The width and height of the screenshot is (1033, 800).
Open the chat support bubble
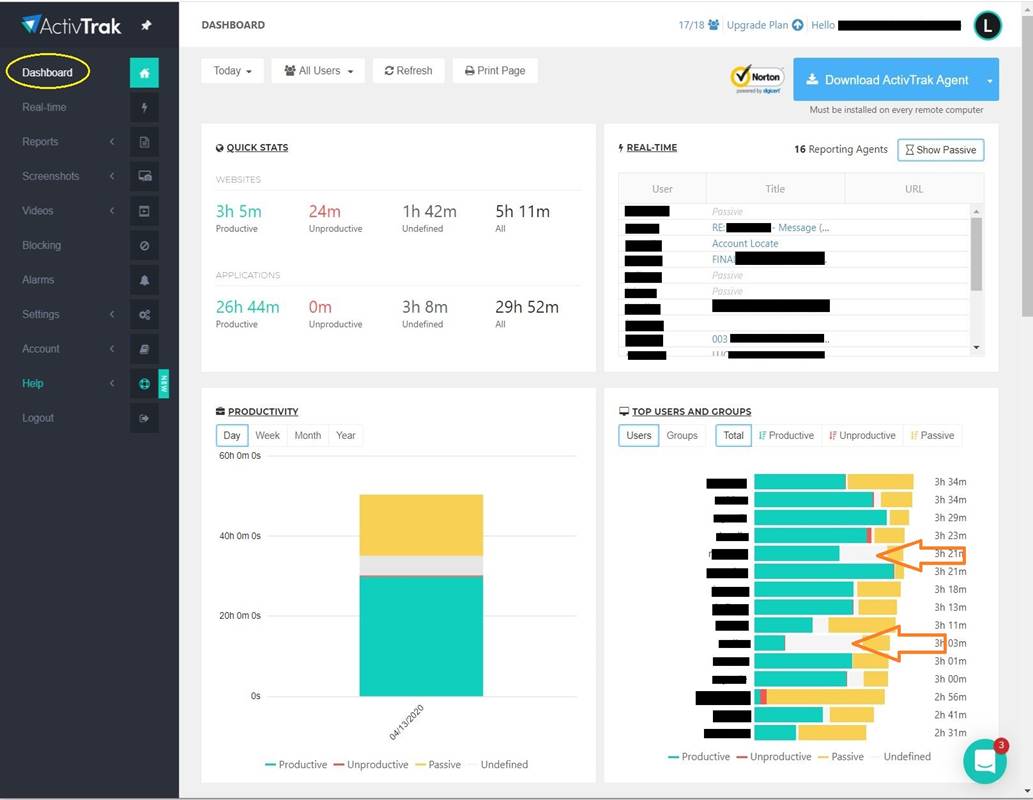tap(984, 761)
